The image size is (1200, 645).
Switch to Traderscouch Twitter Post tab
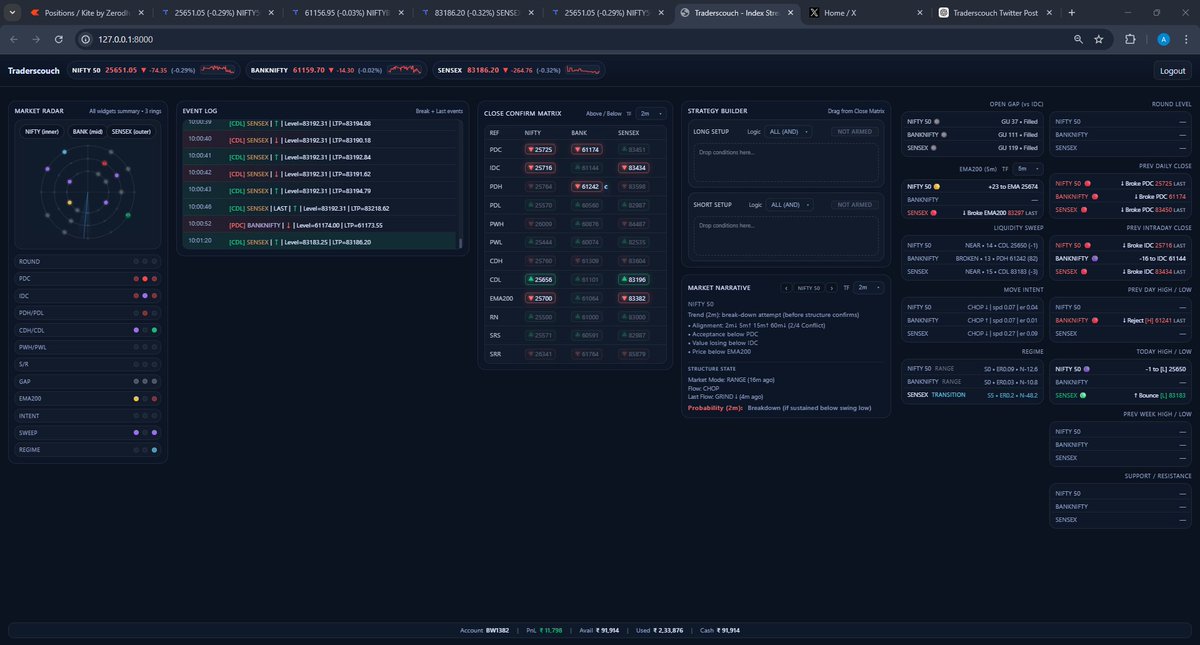(x=995, y=12)
